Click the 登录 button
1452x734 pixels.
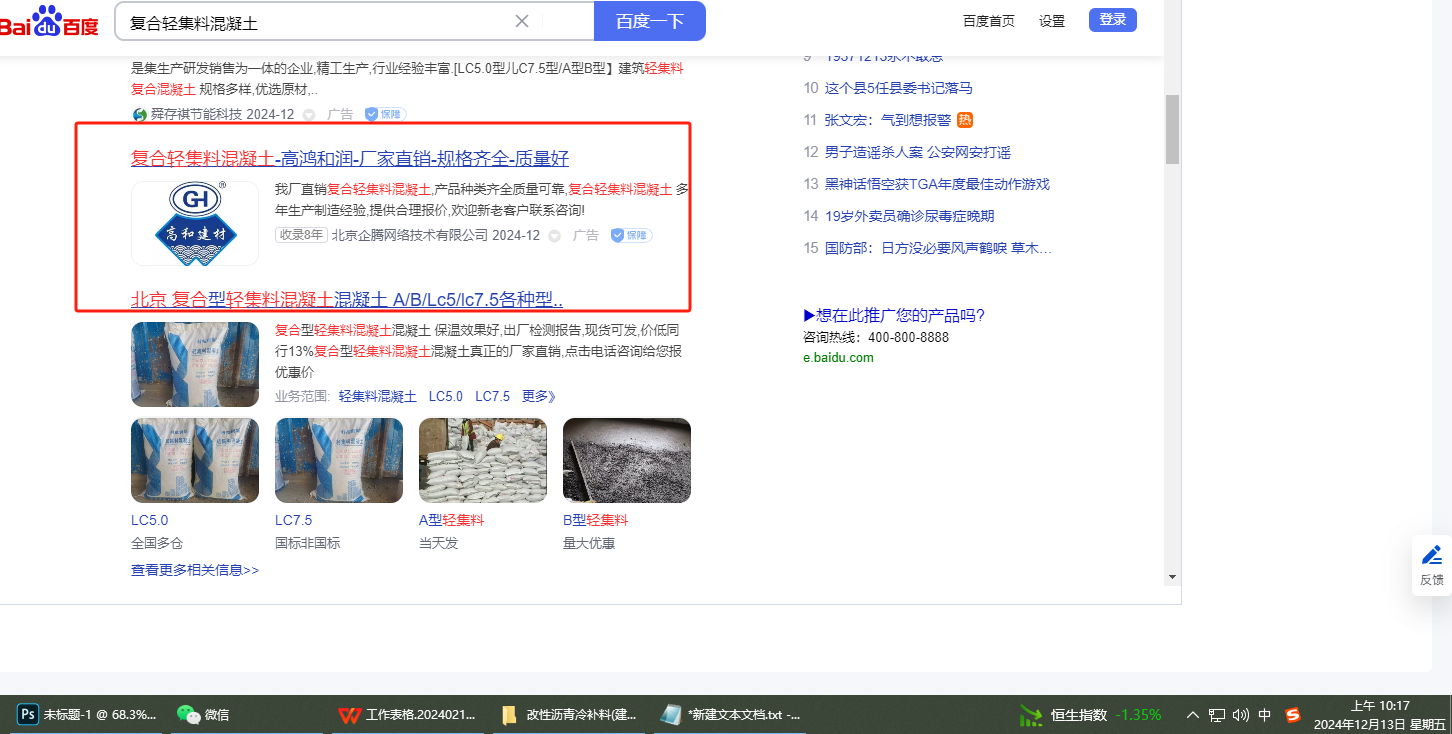tap(1113, 20)
